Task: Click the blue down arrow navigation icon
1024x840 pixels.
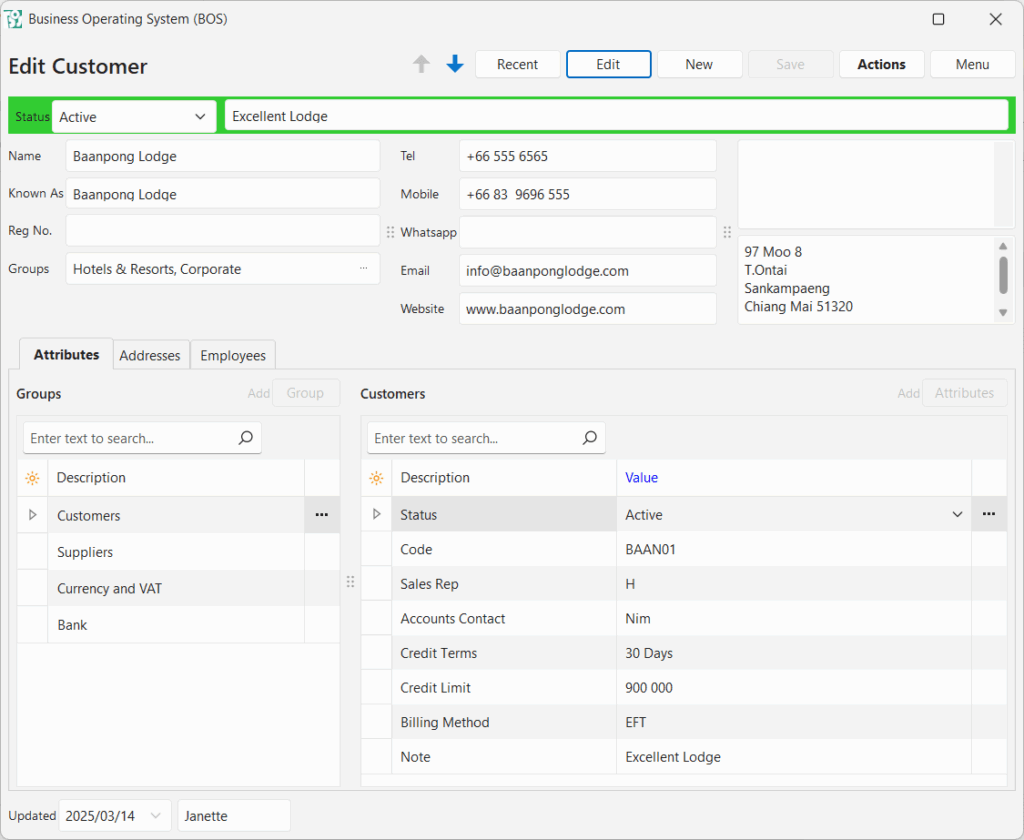Action: [455, 64]
